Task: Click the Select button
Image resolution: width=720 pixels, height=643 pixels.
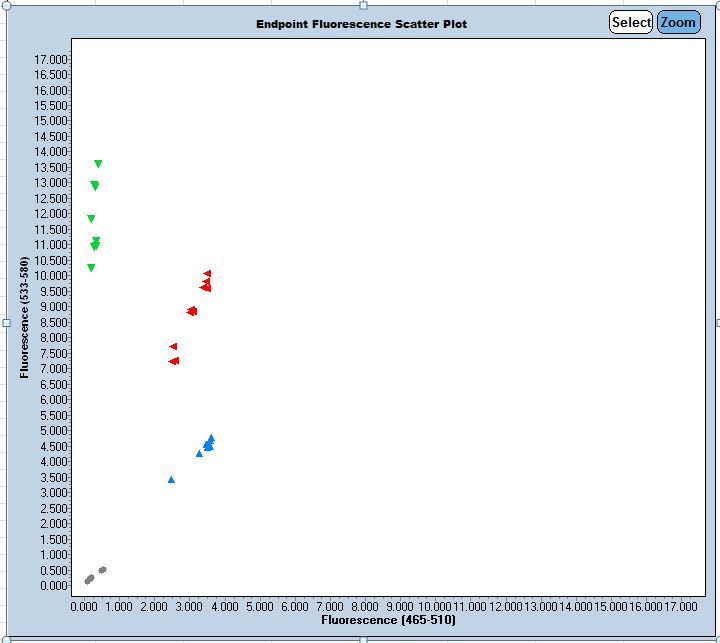Action: pos(631,22)
